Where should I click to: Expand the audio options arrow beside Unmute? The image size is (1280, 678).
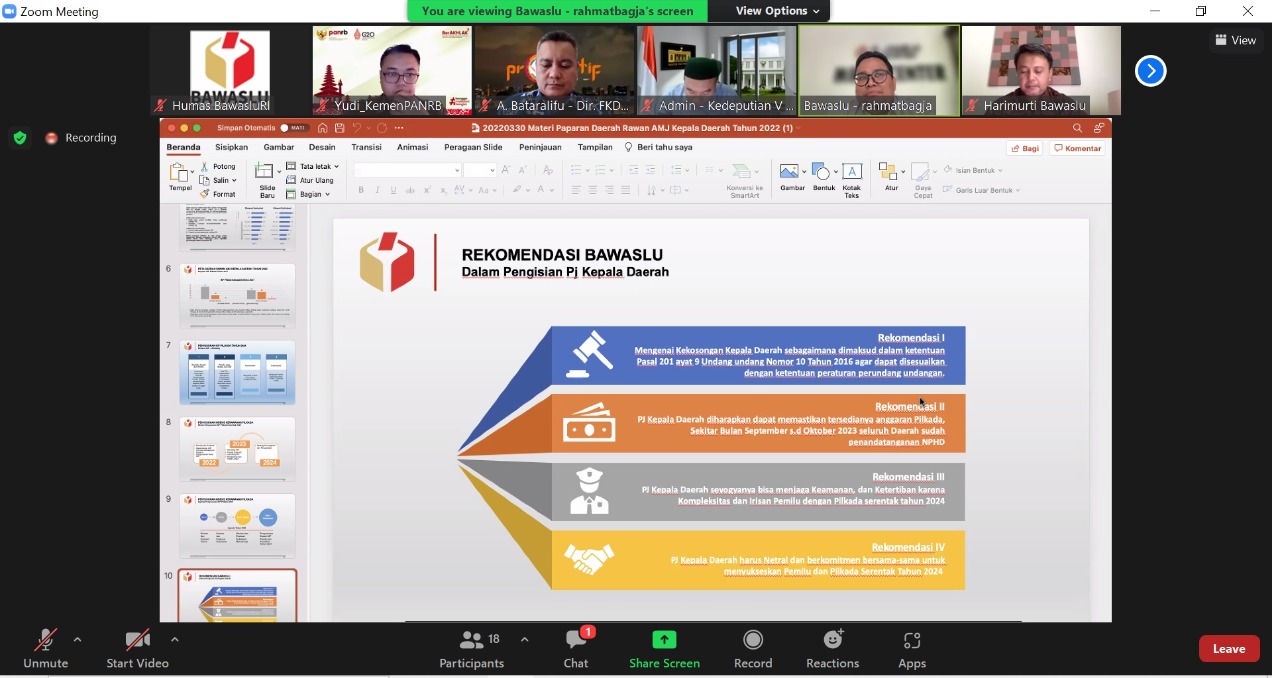coord(77,640)
